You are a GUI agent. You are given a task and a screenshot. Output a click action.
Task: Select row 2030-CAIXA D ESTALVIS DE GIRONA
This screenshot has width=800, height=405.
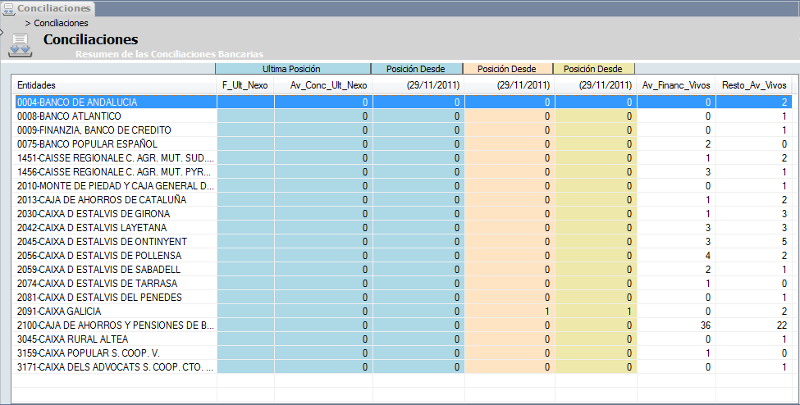point(403,214)
